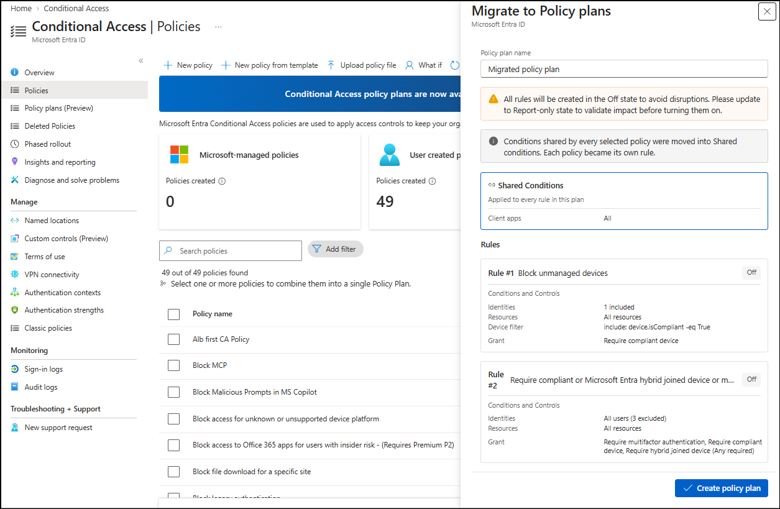Click the info icon beside Microsoft-managed Policies created
The image size is (780, 509).
222,181
